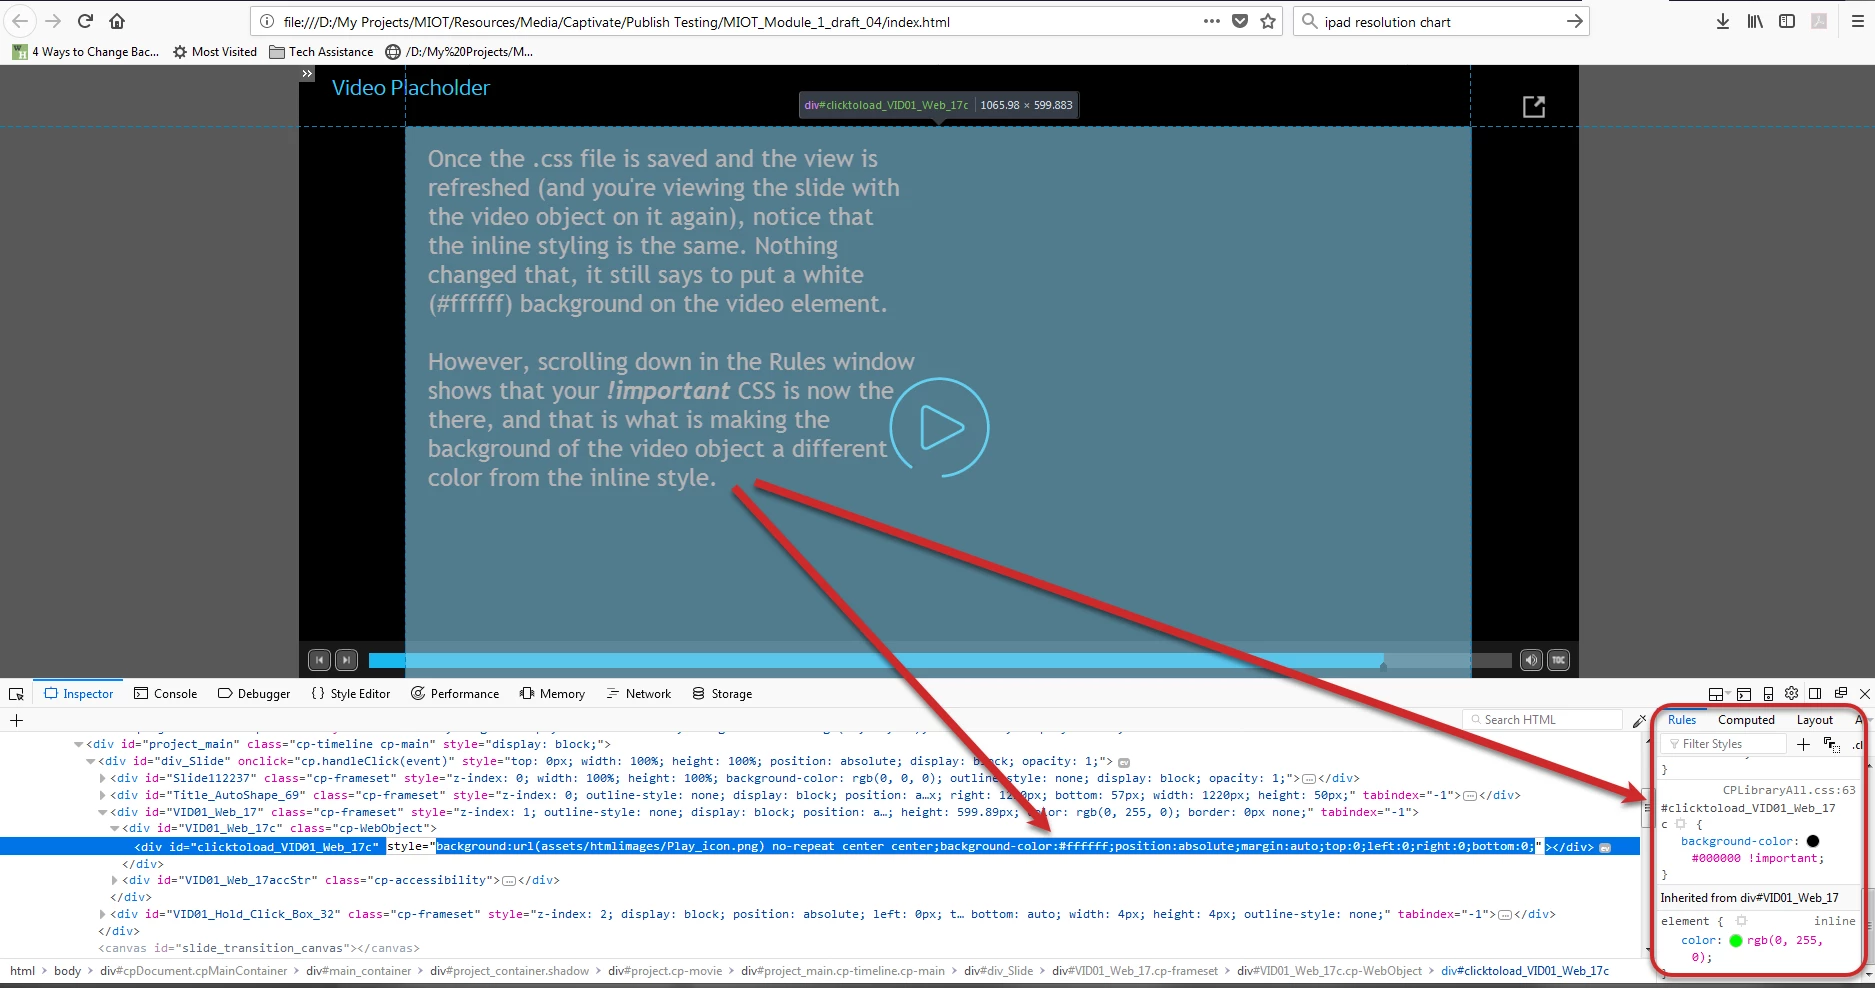The height and width of the screenshot is (988, 1875).
Task: Click the Firefox Downloads arrow icon
Action: pos(1723,21)
